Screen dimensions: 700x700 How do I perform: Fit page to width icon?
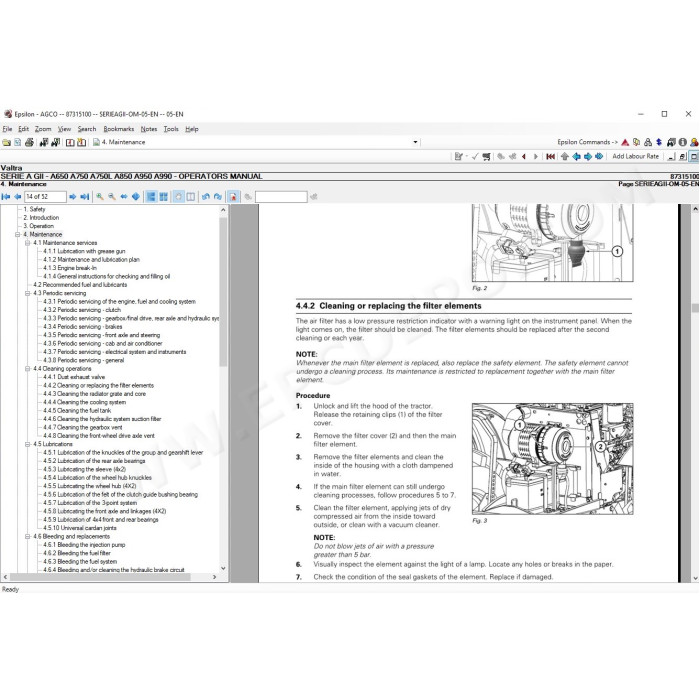[x=124, y=197]
